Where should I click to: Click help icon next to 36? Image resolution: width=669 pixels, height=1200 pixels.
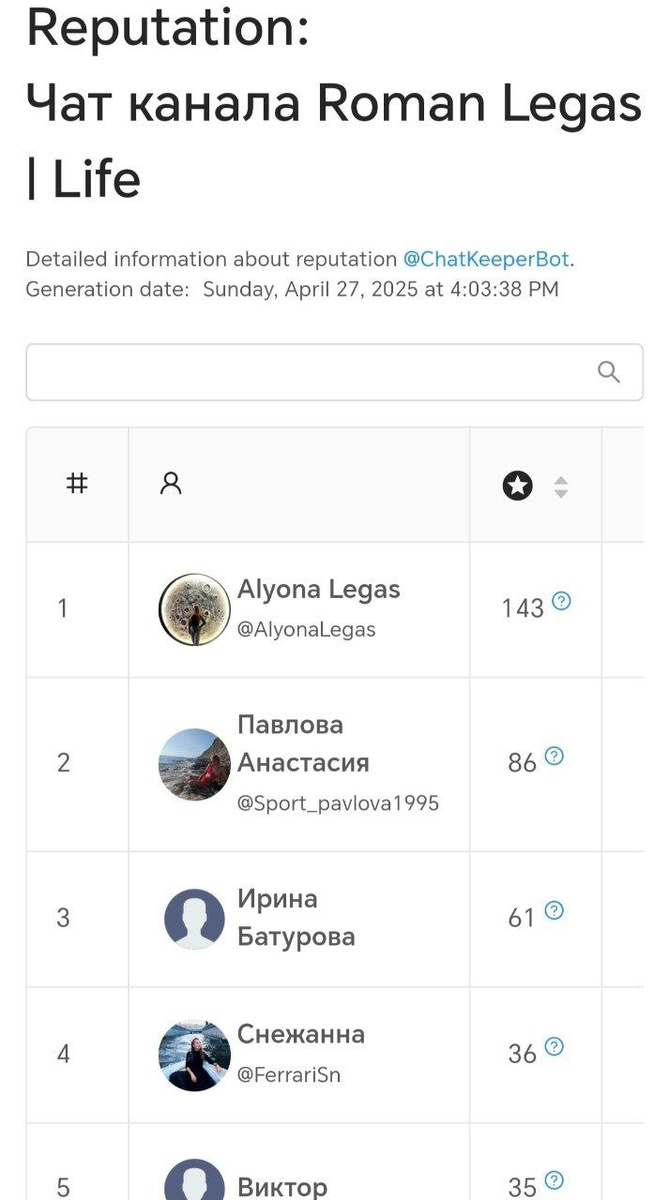click(554, 1047)
